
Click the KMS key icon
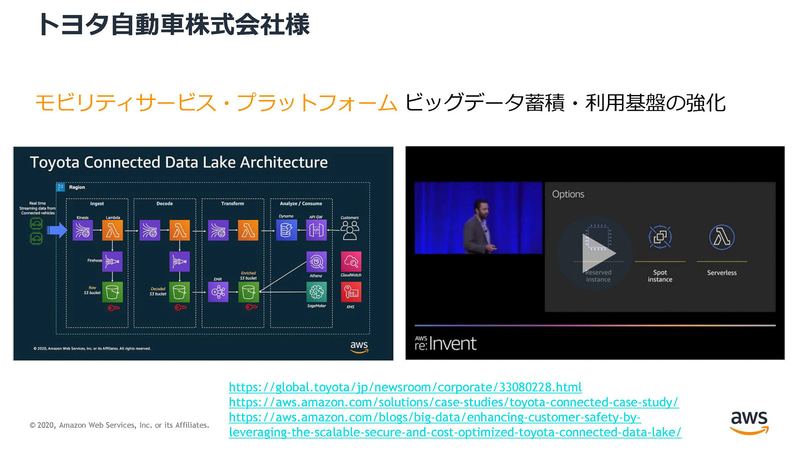[351, 292]
